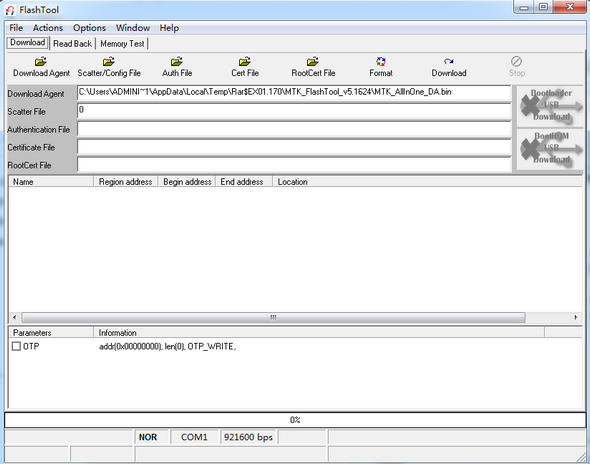This screenshot has height=464, width=590.
Task: Open the RootCert File folder icon
Action: 313,61
